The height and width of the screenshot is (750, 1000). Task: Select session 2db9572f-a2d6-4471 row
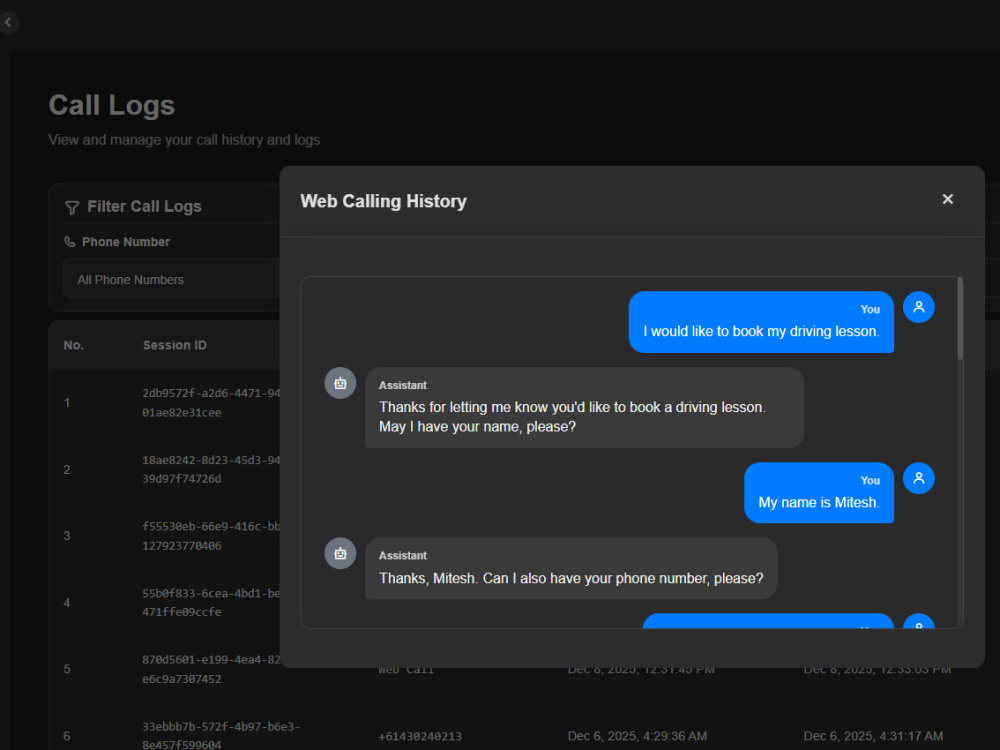pos(165,403)
